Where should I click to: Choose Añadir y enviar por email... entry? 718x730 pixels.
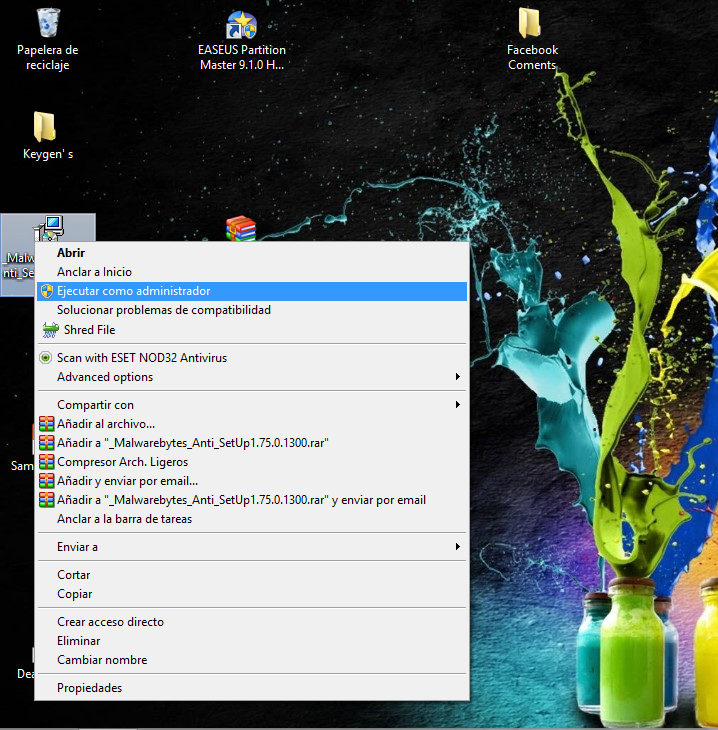click(252, 481)
